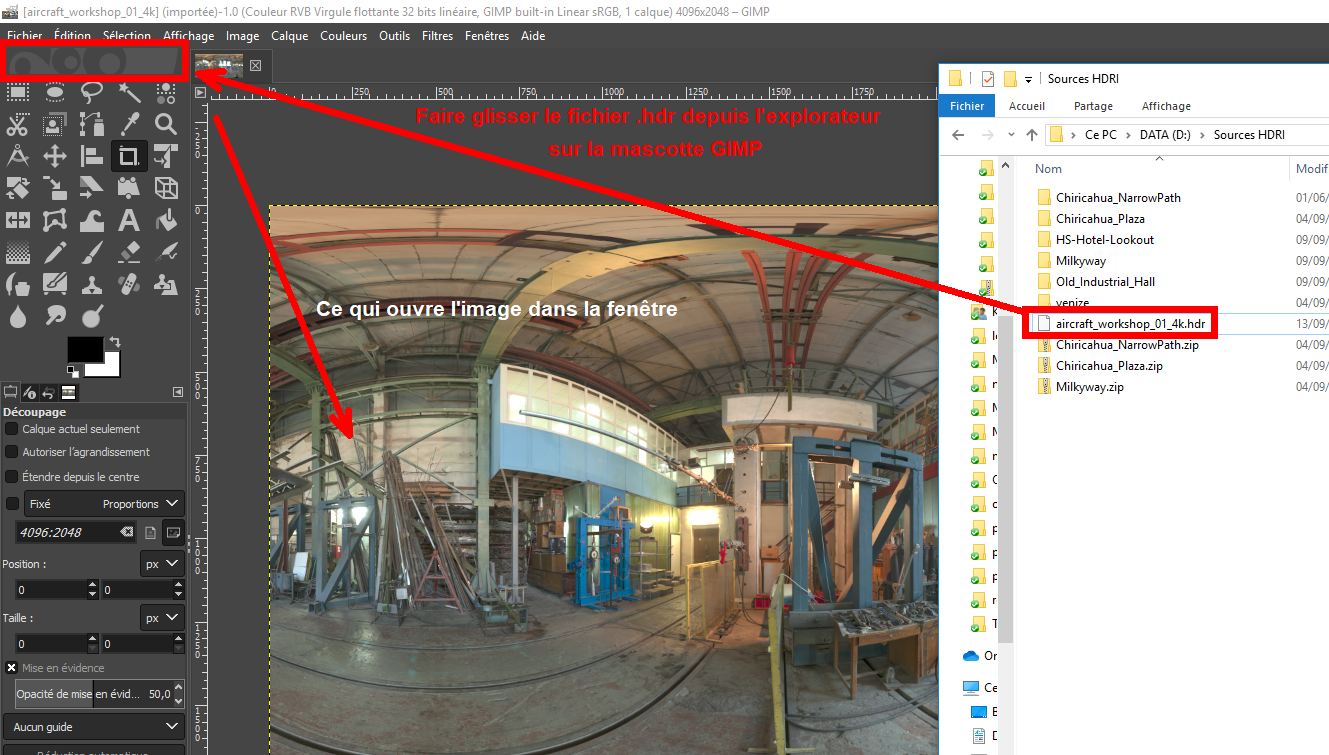Select the Zoom magnifier tool
Screen dimensions: 1329x755
[166, 125]
